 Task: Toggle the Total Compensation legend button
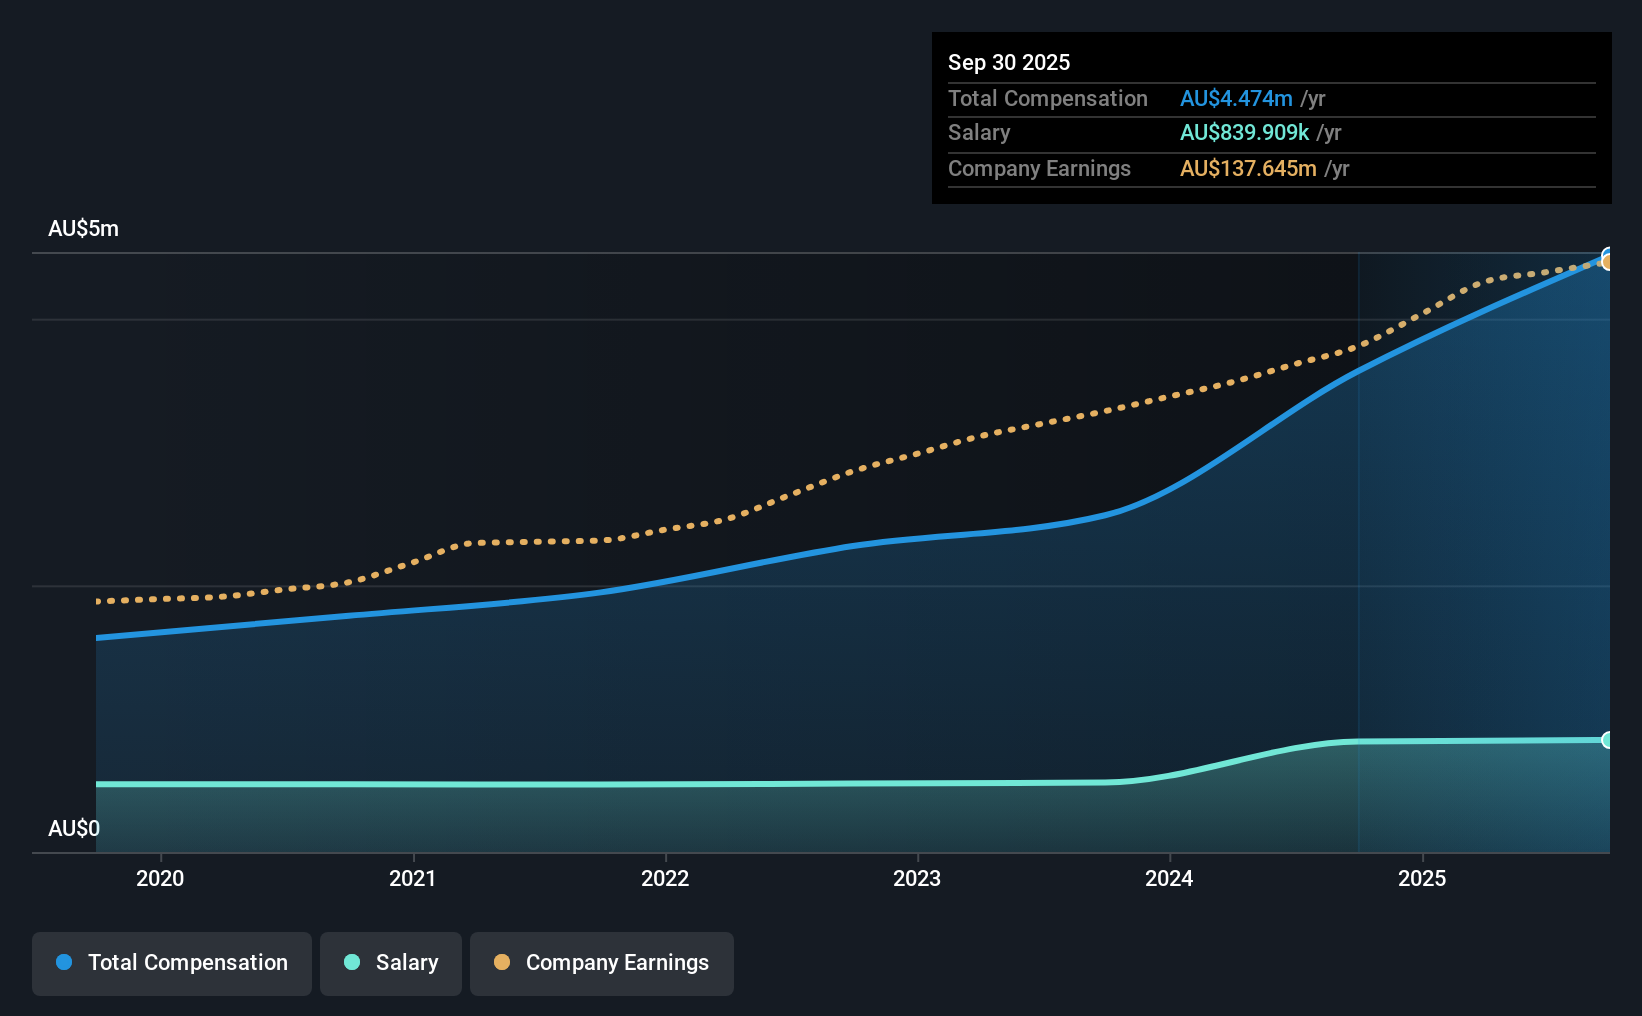(x=172, y=963)
